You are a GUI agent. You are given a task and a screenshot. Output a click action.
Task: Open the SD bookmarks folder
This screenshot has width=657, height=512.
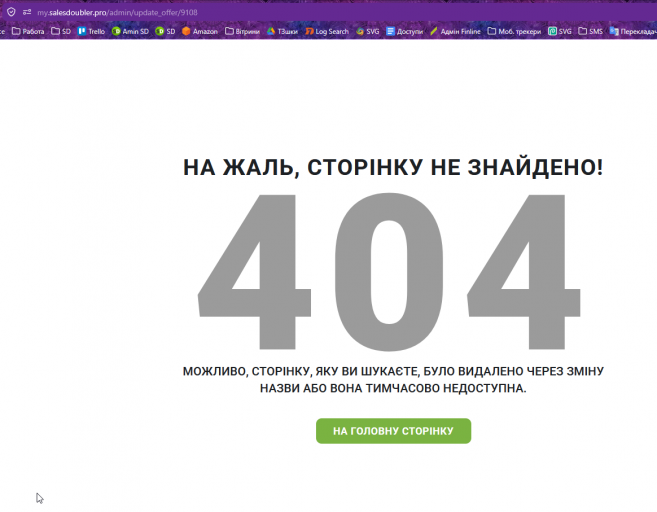point(61,31)
